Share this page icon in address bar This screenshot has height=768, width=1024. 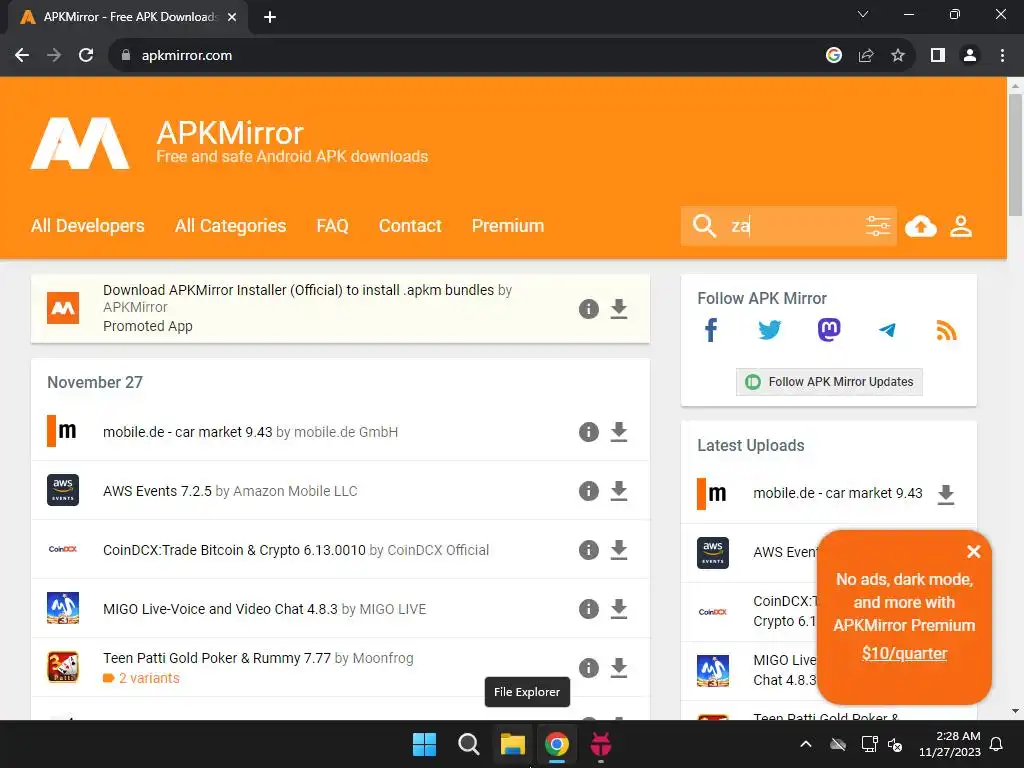coord(866,56)
